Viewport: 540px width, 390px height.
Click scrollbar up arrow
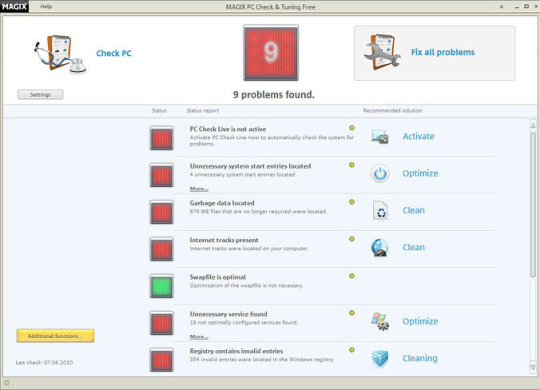(x=533, y=125)
